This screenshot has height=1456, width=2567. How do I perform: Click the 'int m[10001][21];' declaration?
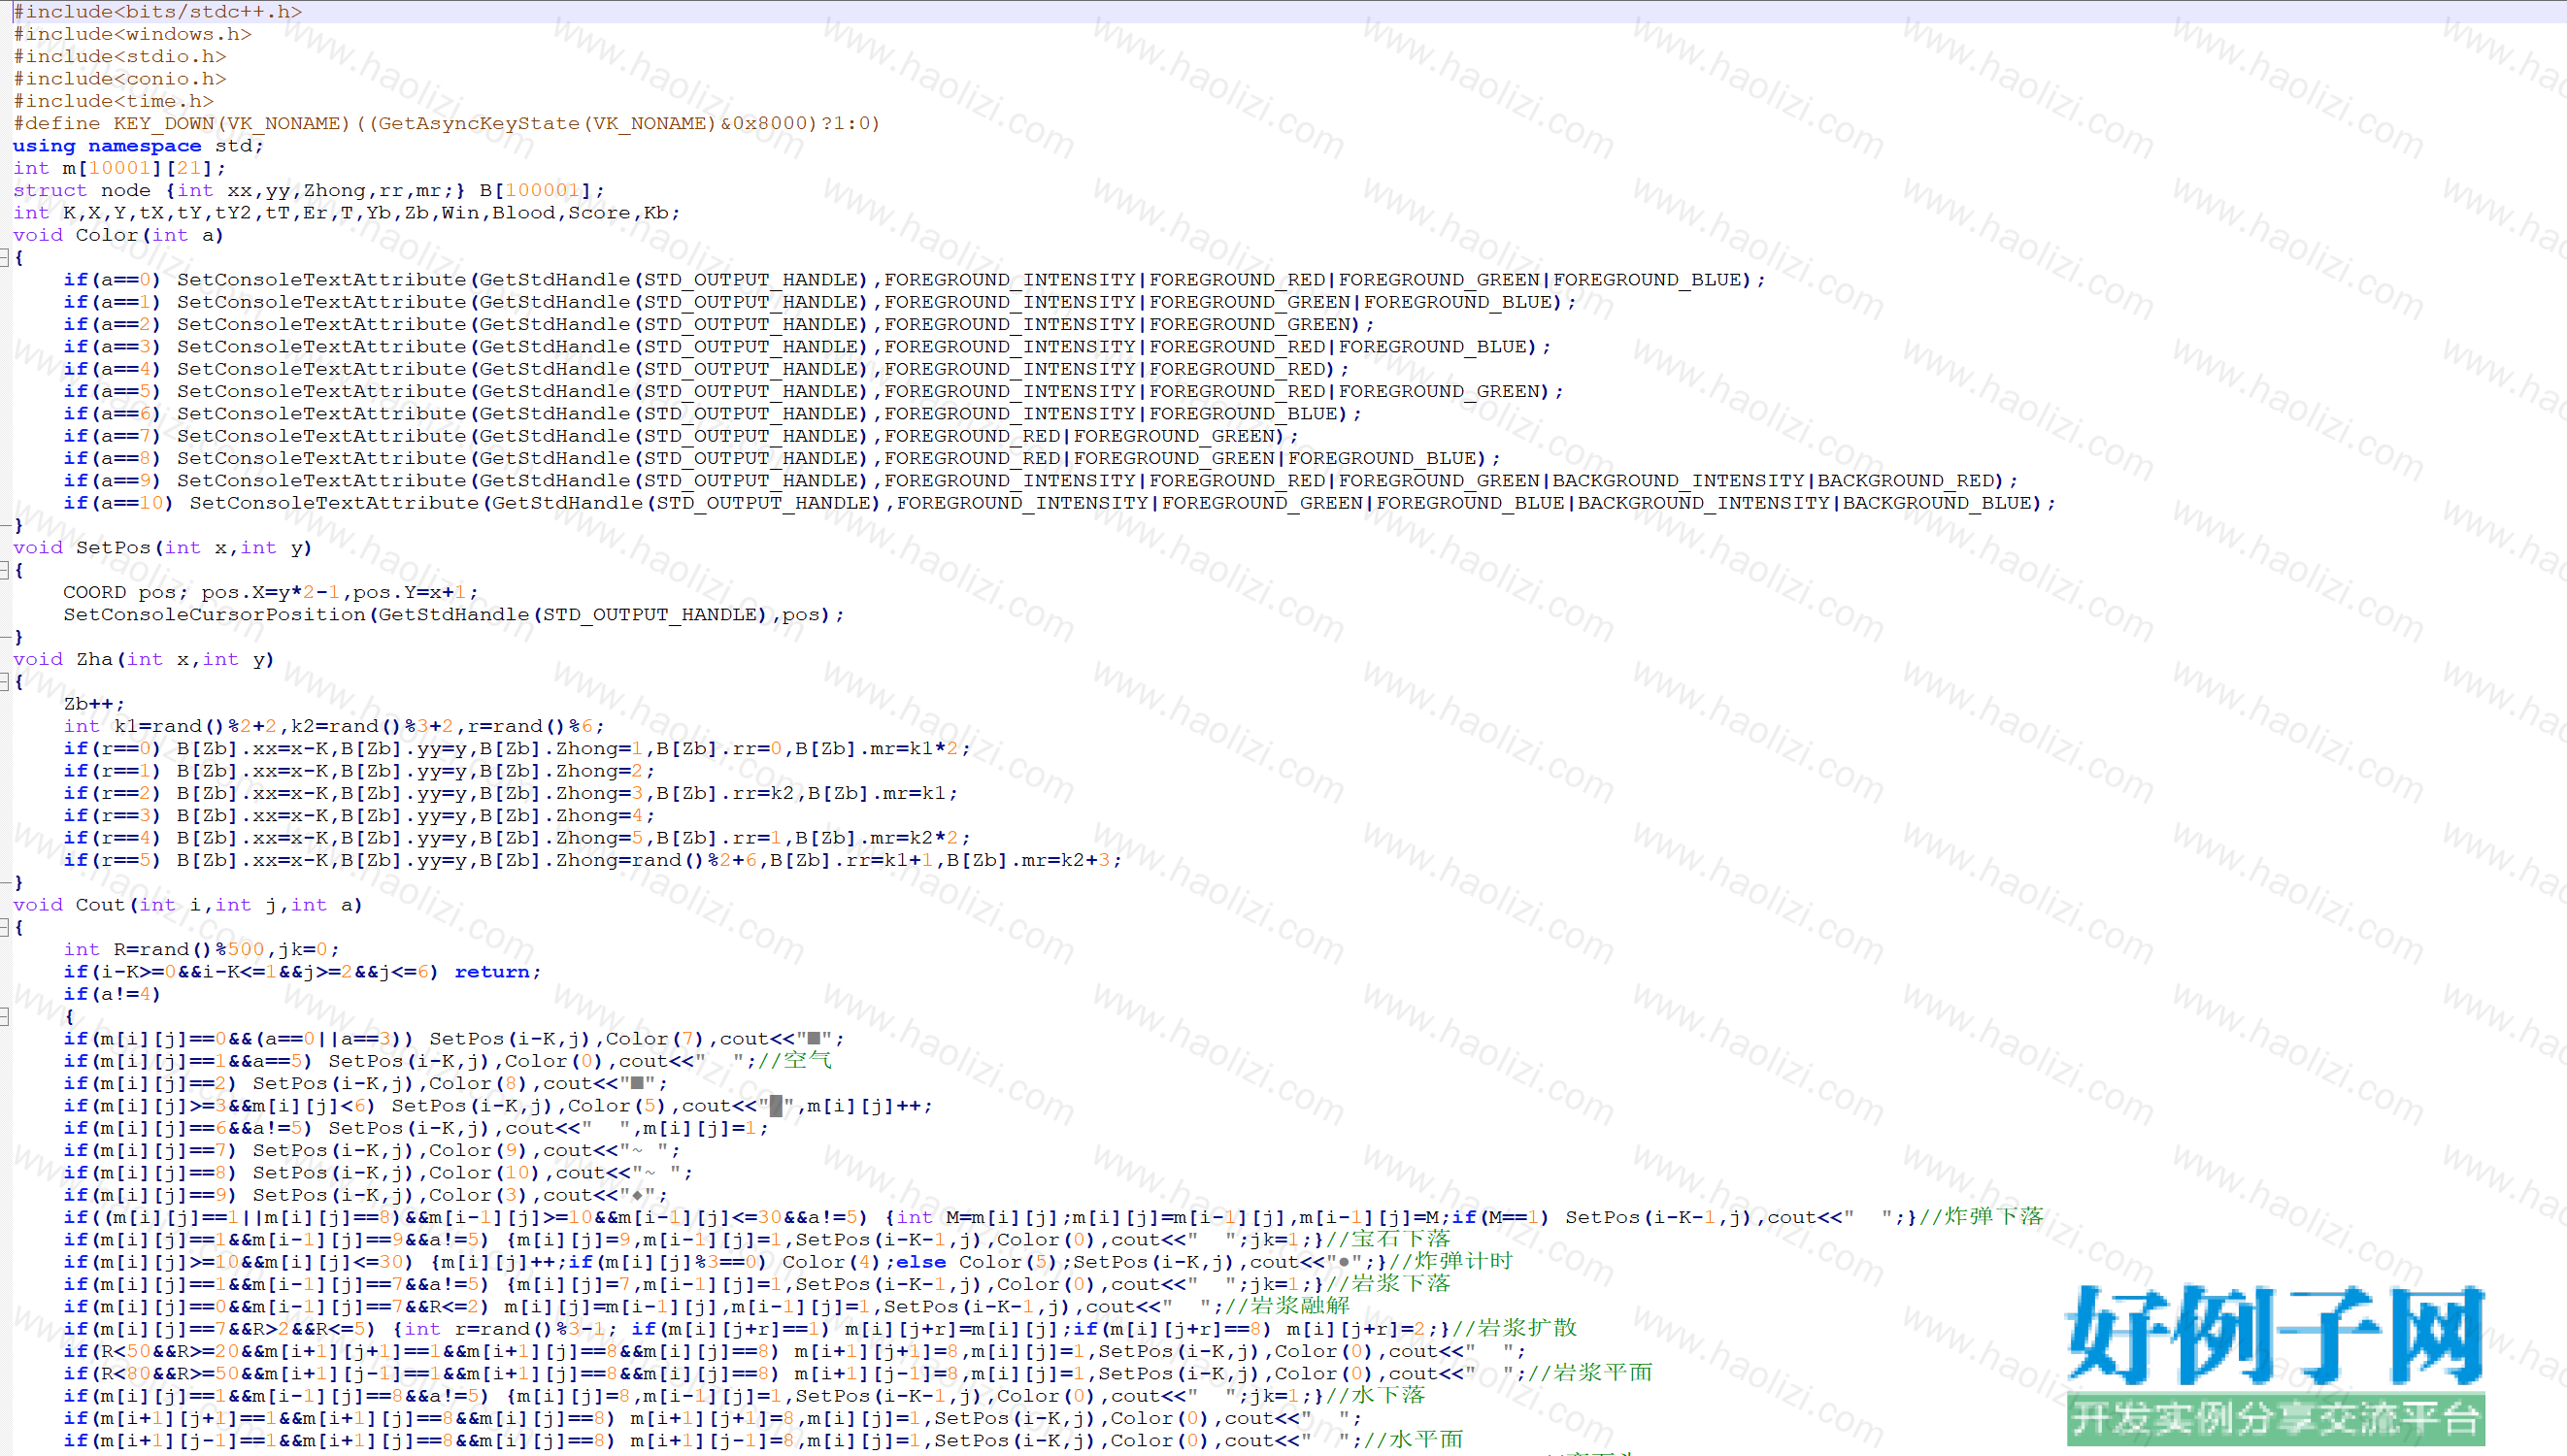coord(119,168)
